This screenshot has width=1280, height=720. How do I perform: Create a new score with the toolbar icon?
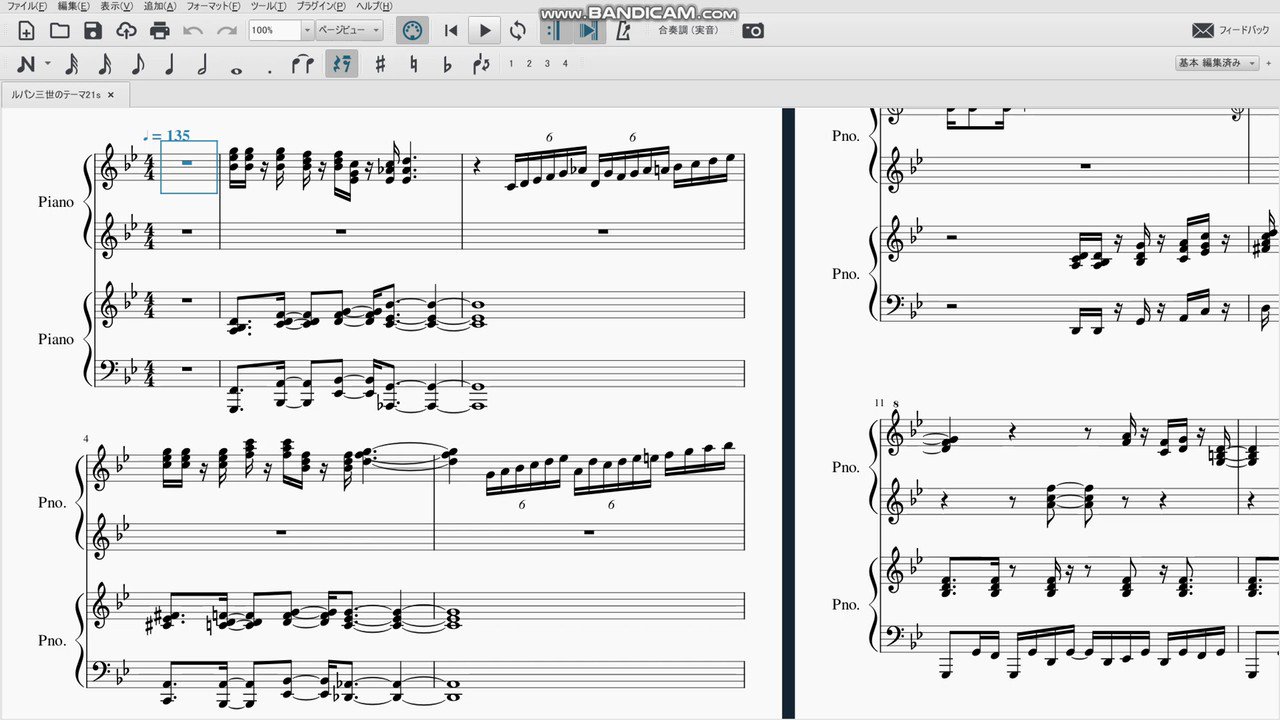[x=27, y=30]
